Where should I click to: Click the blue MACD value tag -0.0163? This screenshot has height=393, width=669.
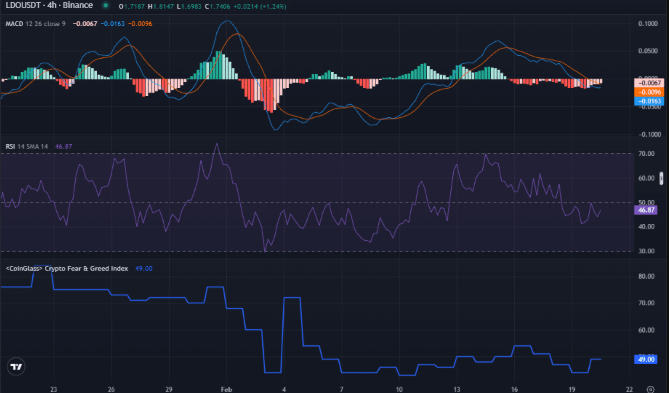tap(649, 101)
